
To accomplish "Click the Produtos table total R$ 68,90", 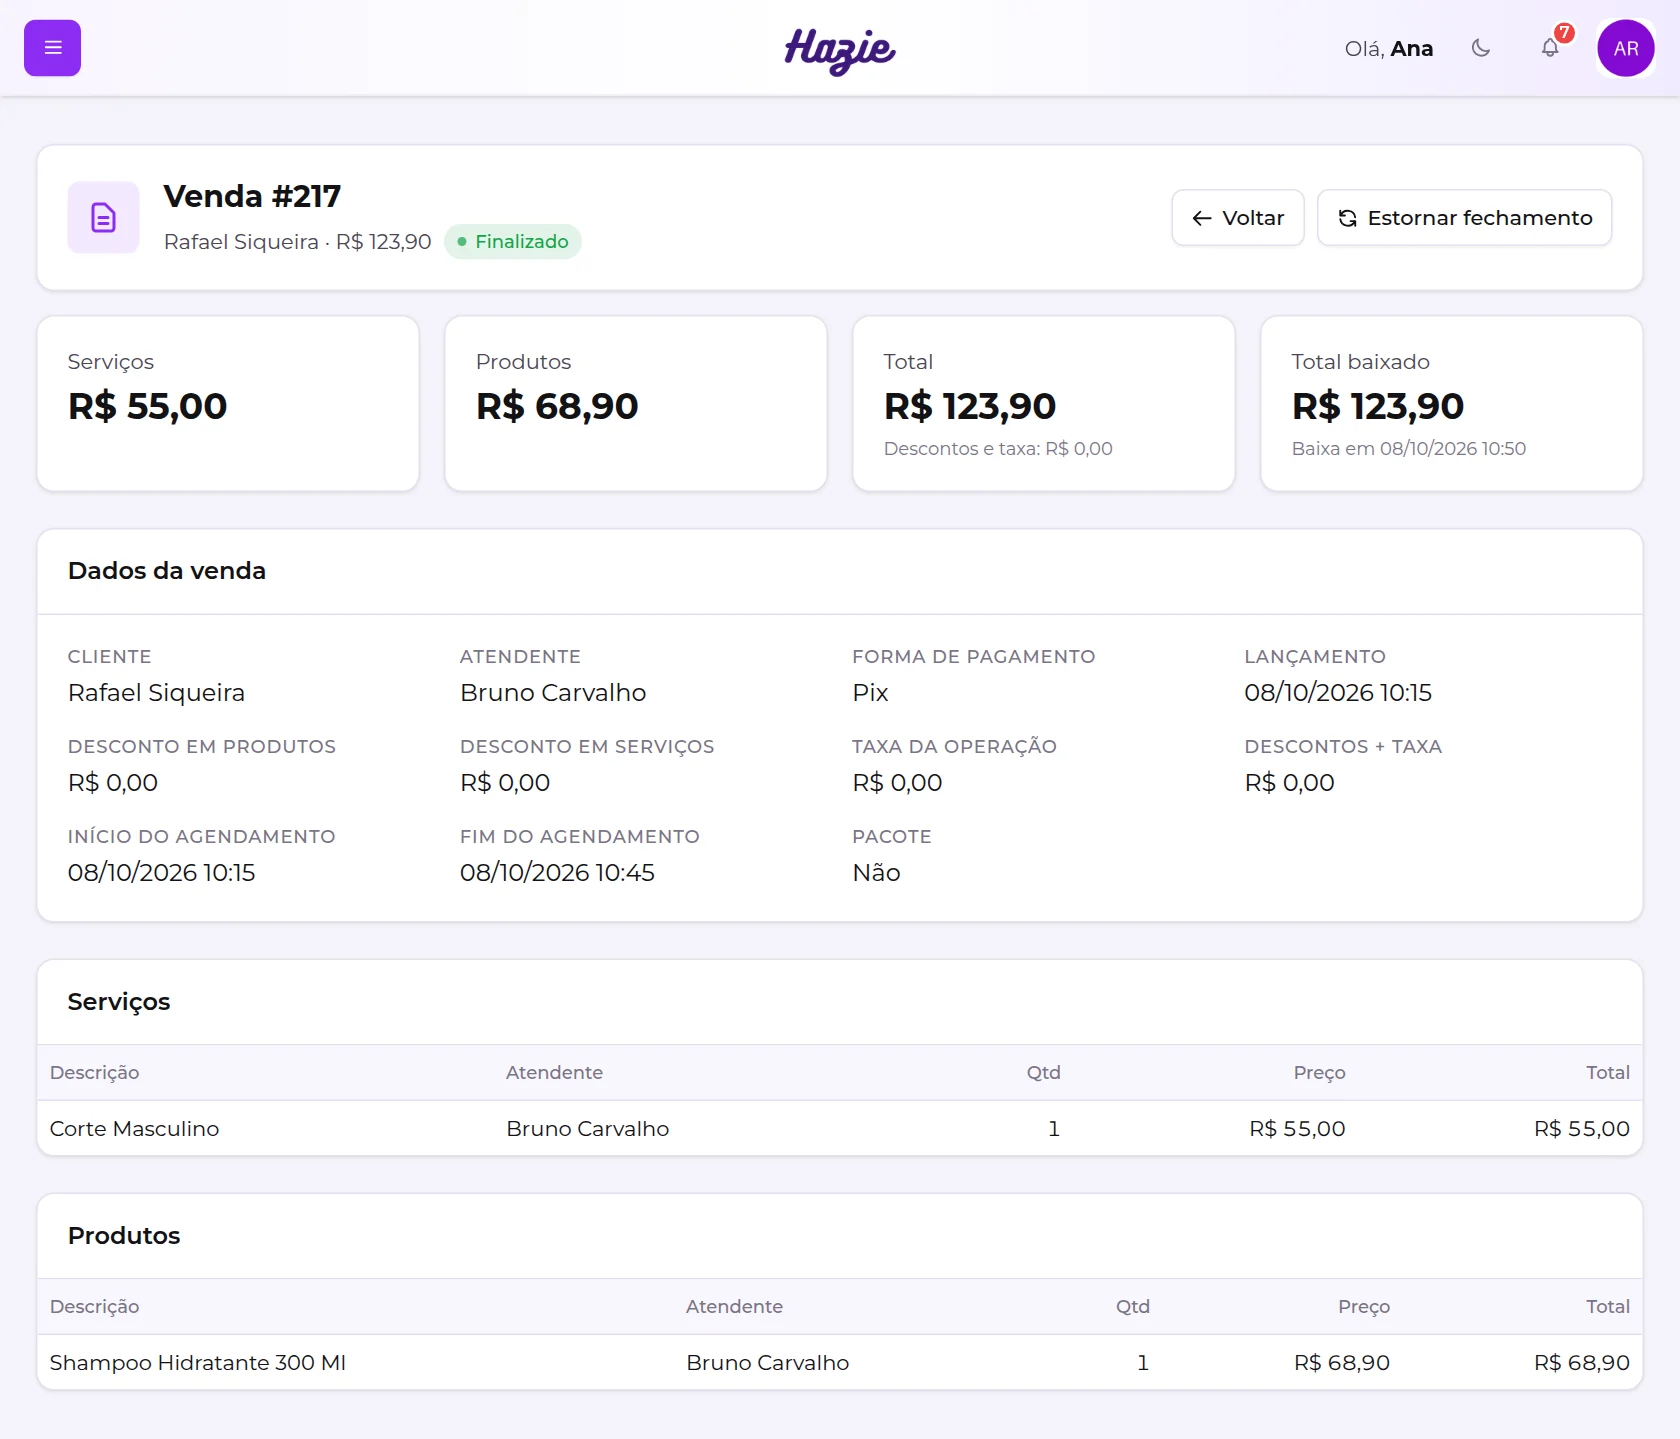I will 1582,1363.
